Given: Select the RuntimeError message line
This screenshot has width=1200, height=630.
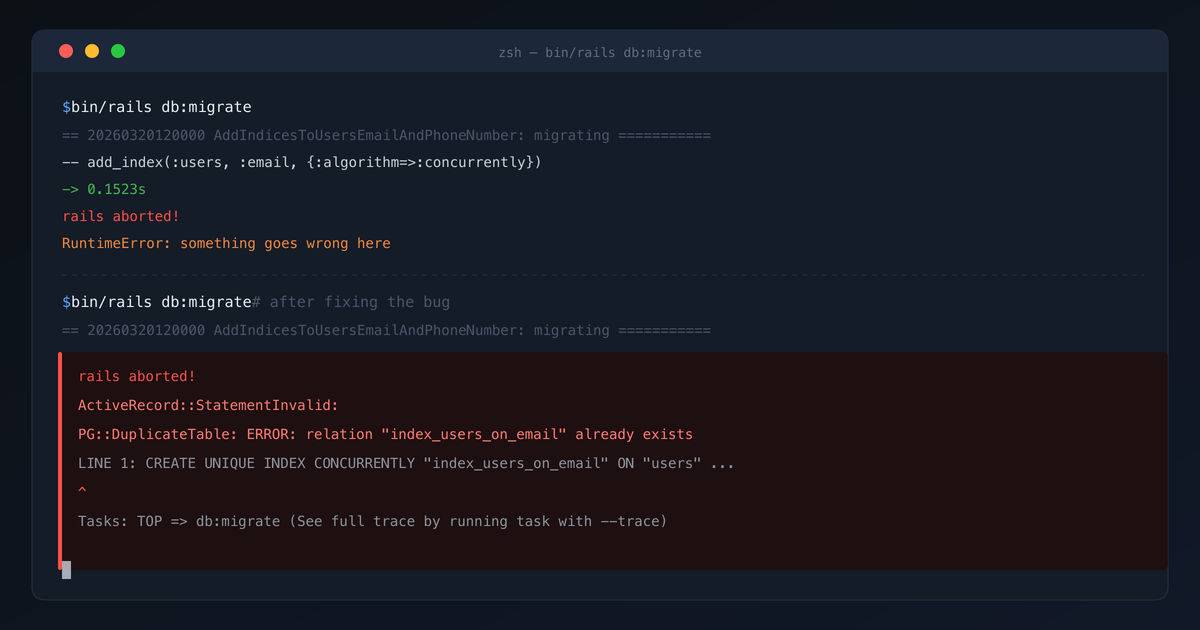Looking at the screenshot, I should pos(227,242).
